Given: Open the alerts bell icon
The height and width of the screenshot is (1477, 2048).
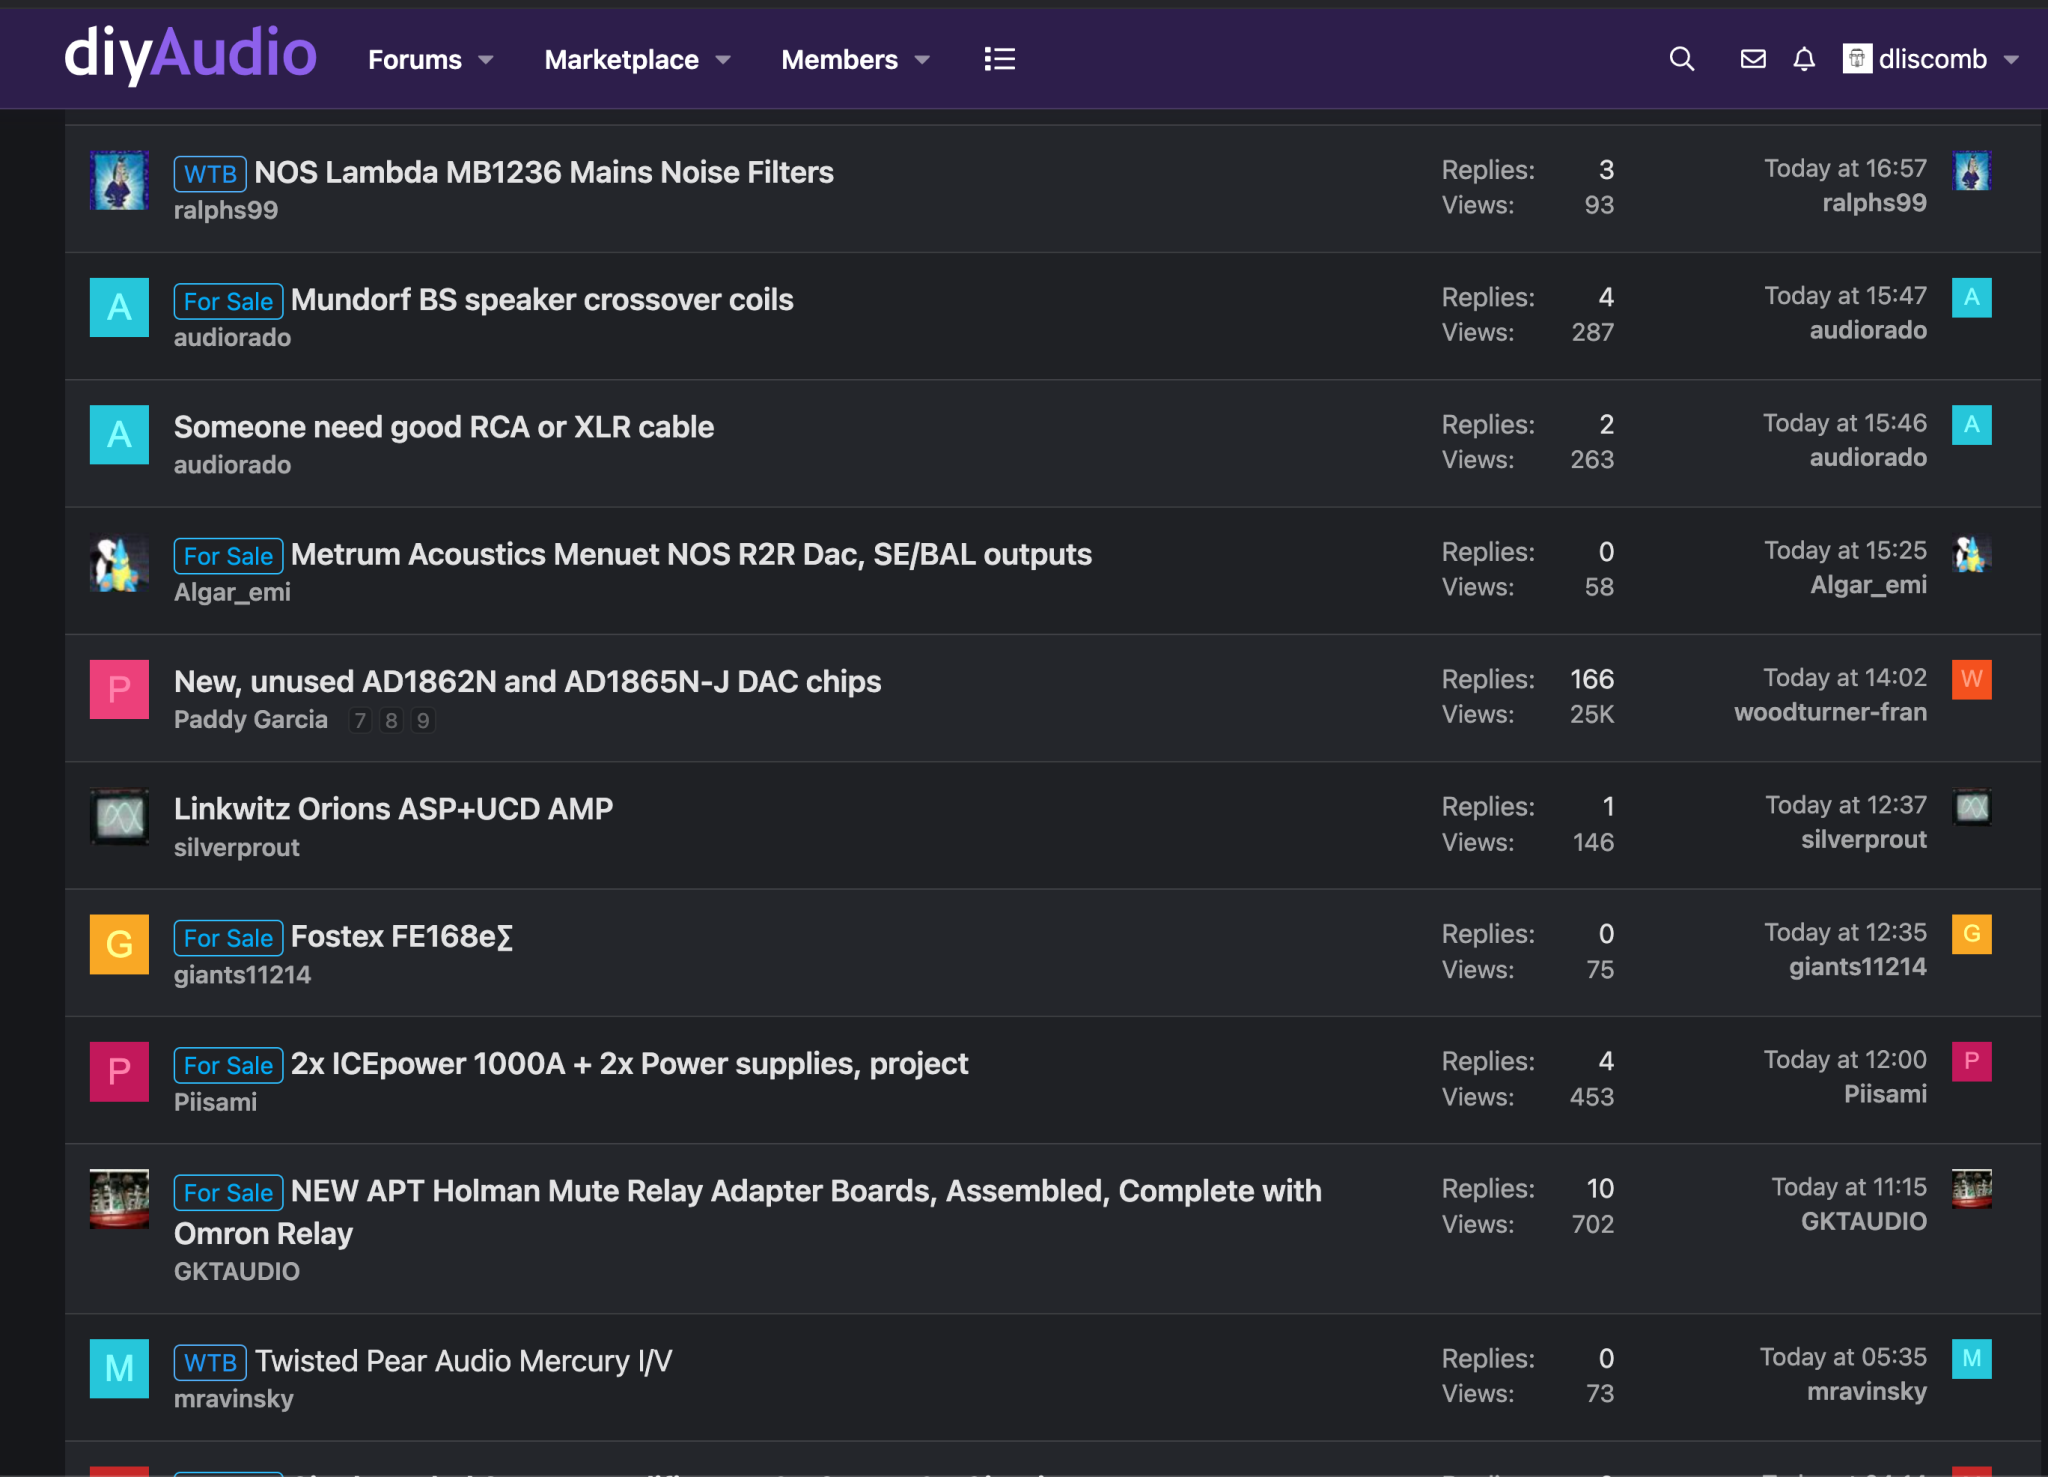Looking at the screenshot, I should click(1804, 59).
